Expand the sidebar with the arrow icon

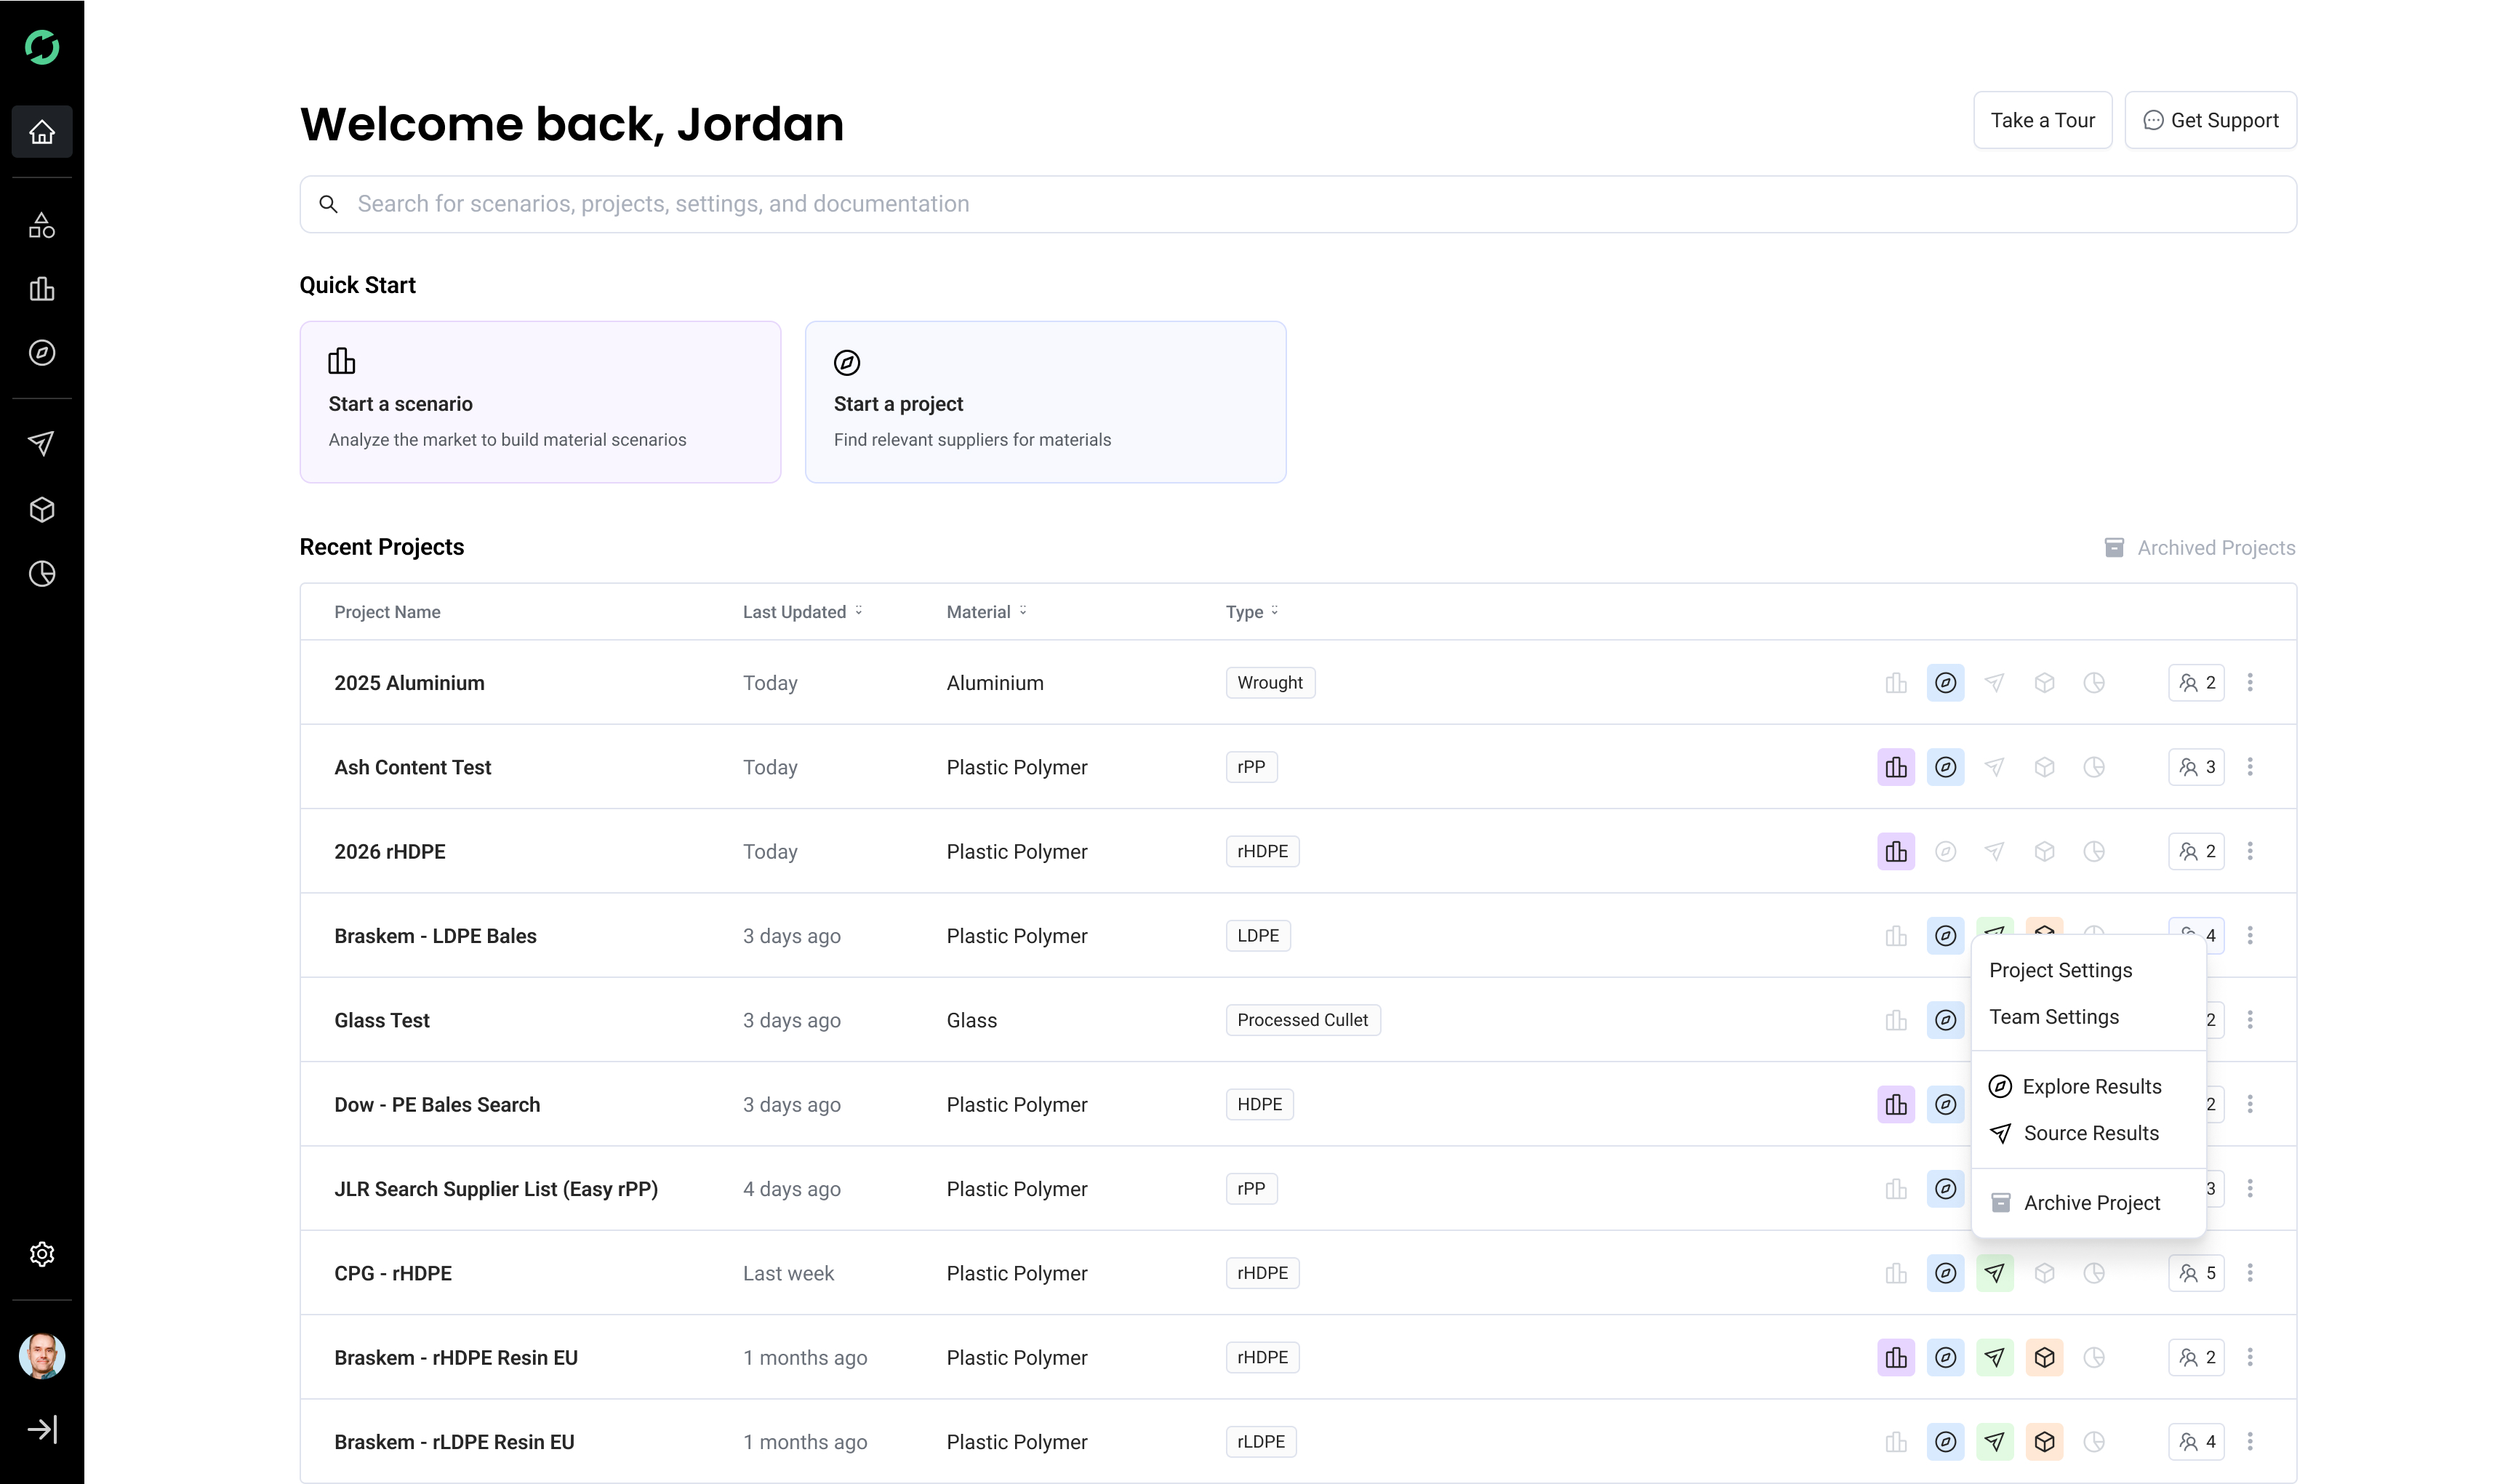[x=42, y=1429]
